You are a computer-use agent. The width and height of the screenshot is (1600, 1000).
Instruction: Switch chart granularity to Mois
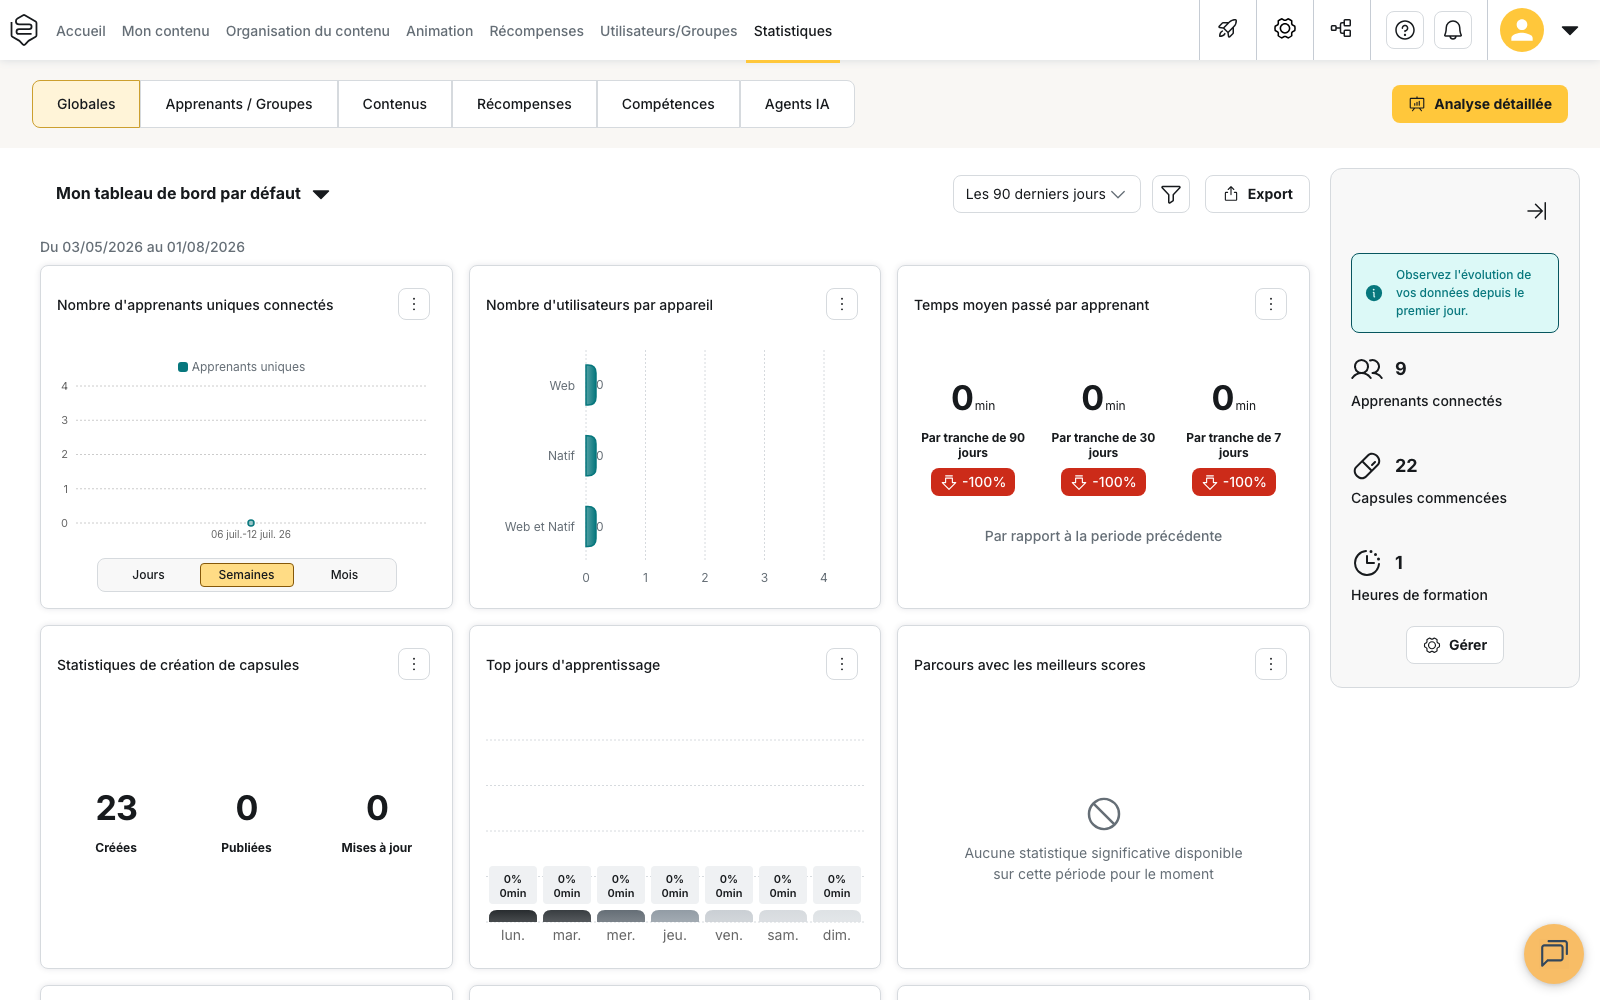pos(345,575)
